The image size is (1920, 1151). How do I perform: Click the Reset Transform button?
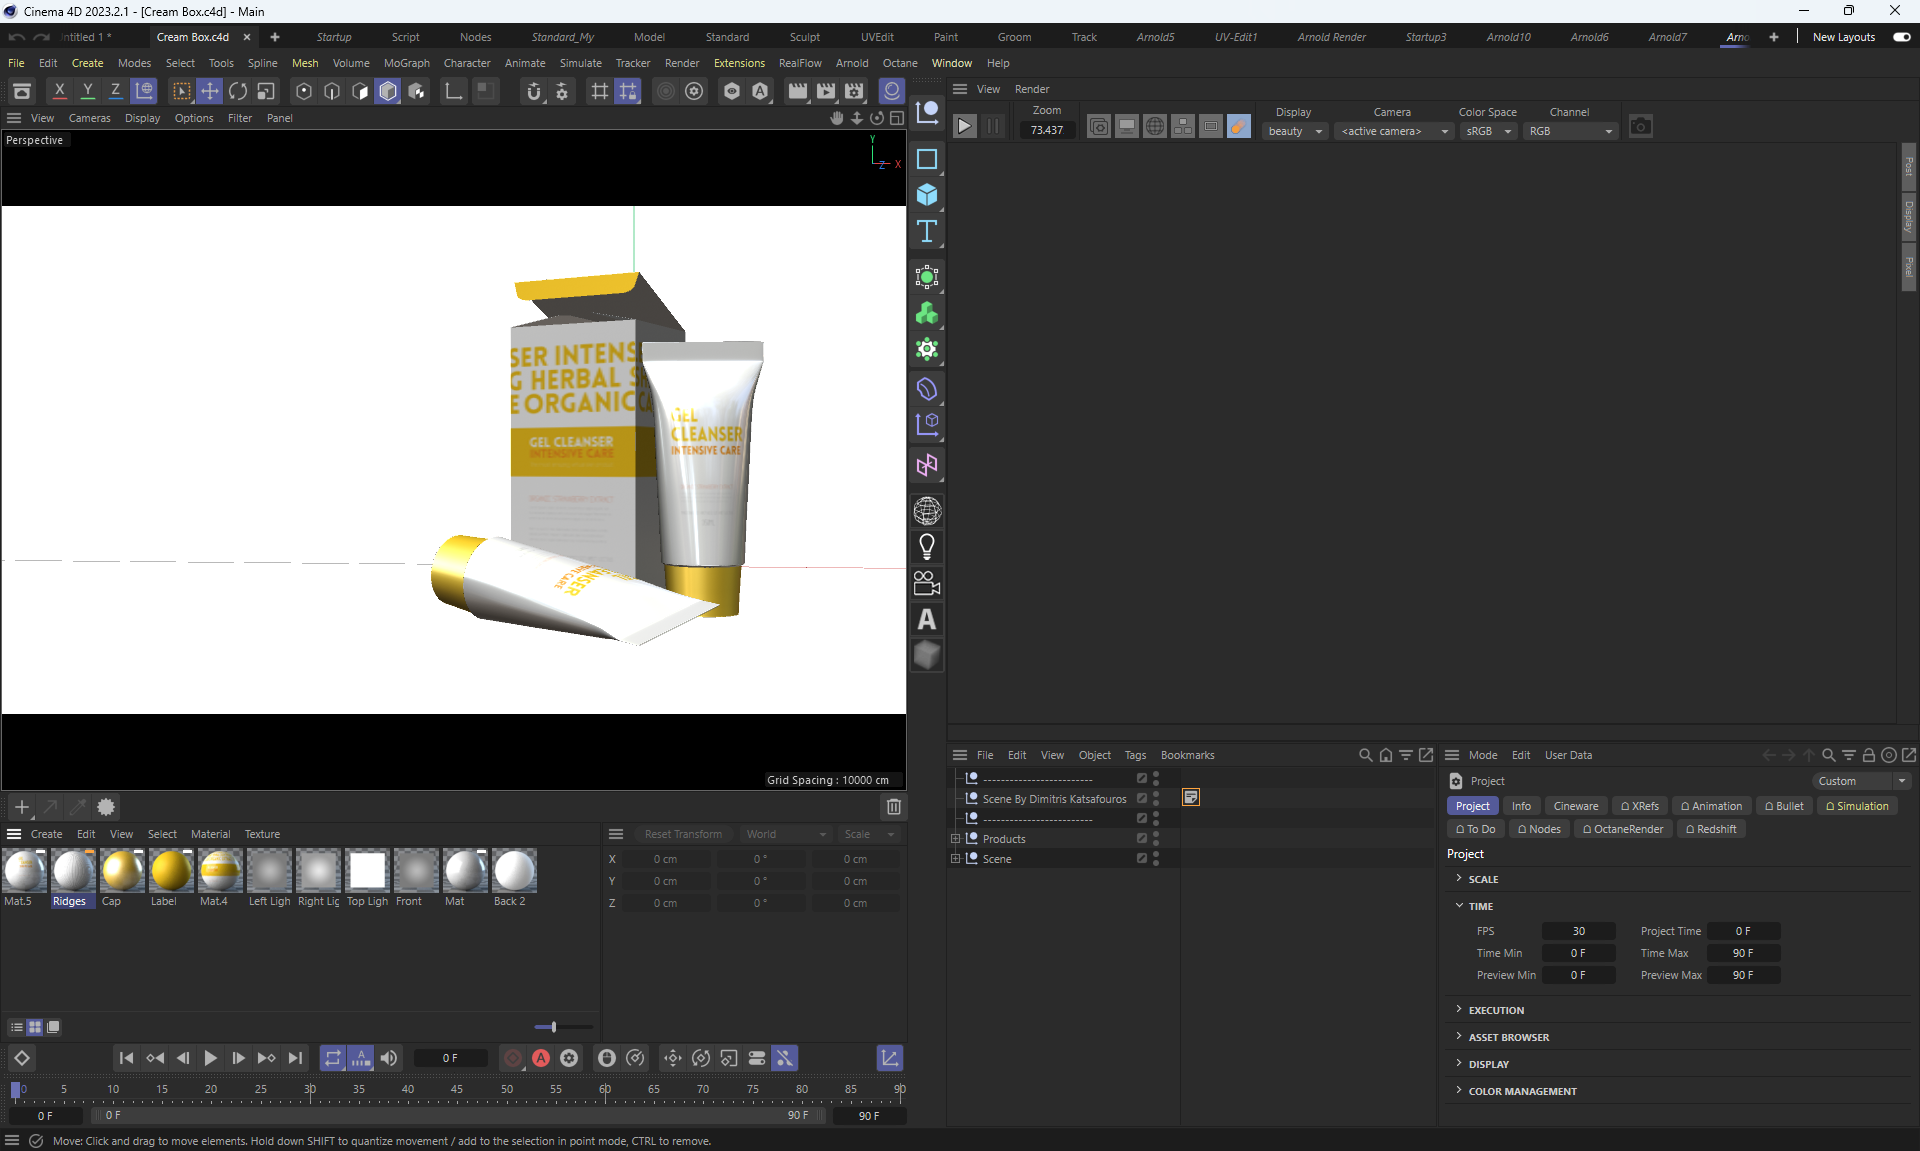[x=683, y=834]
